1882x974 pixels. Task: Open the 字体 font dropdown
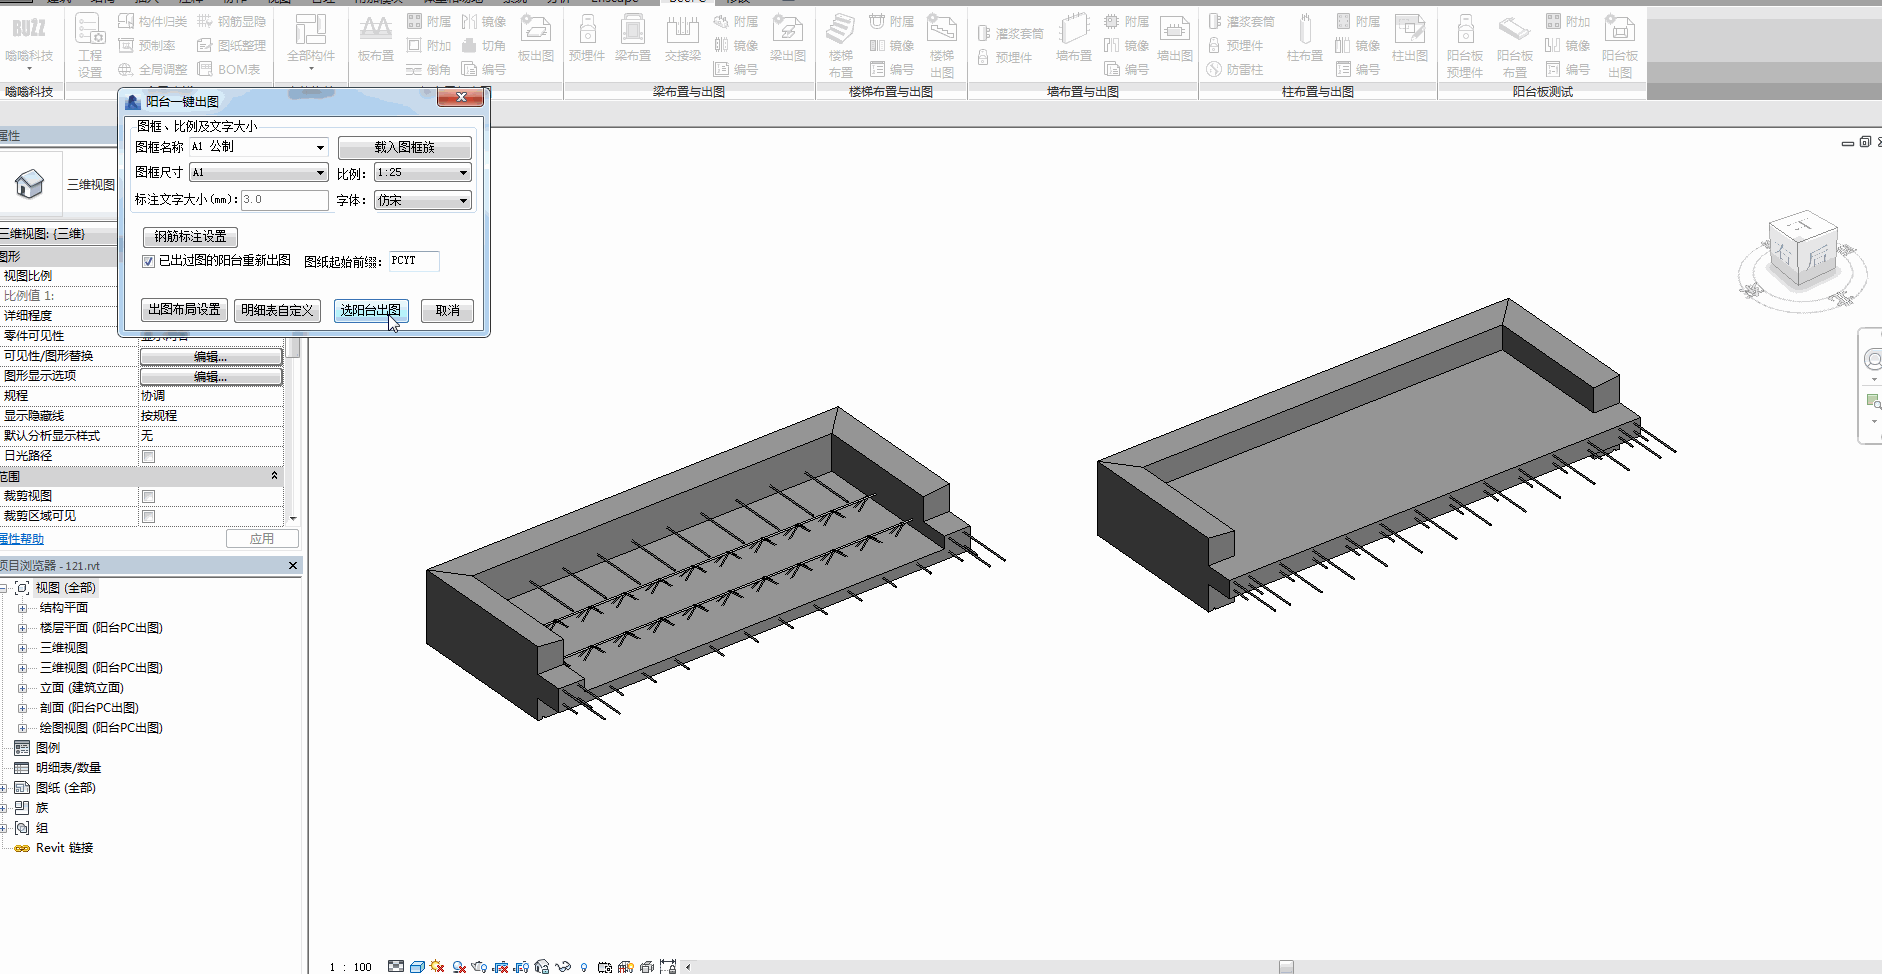pos(422,201)
